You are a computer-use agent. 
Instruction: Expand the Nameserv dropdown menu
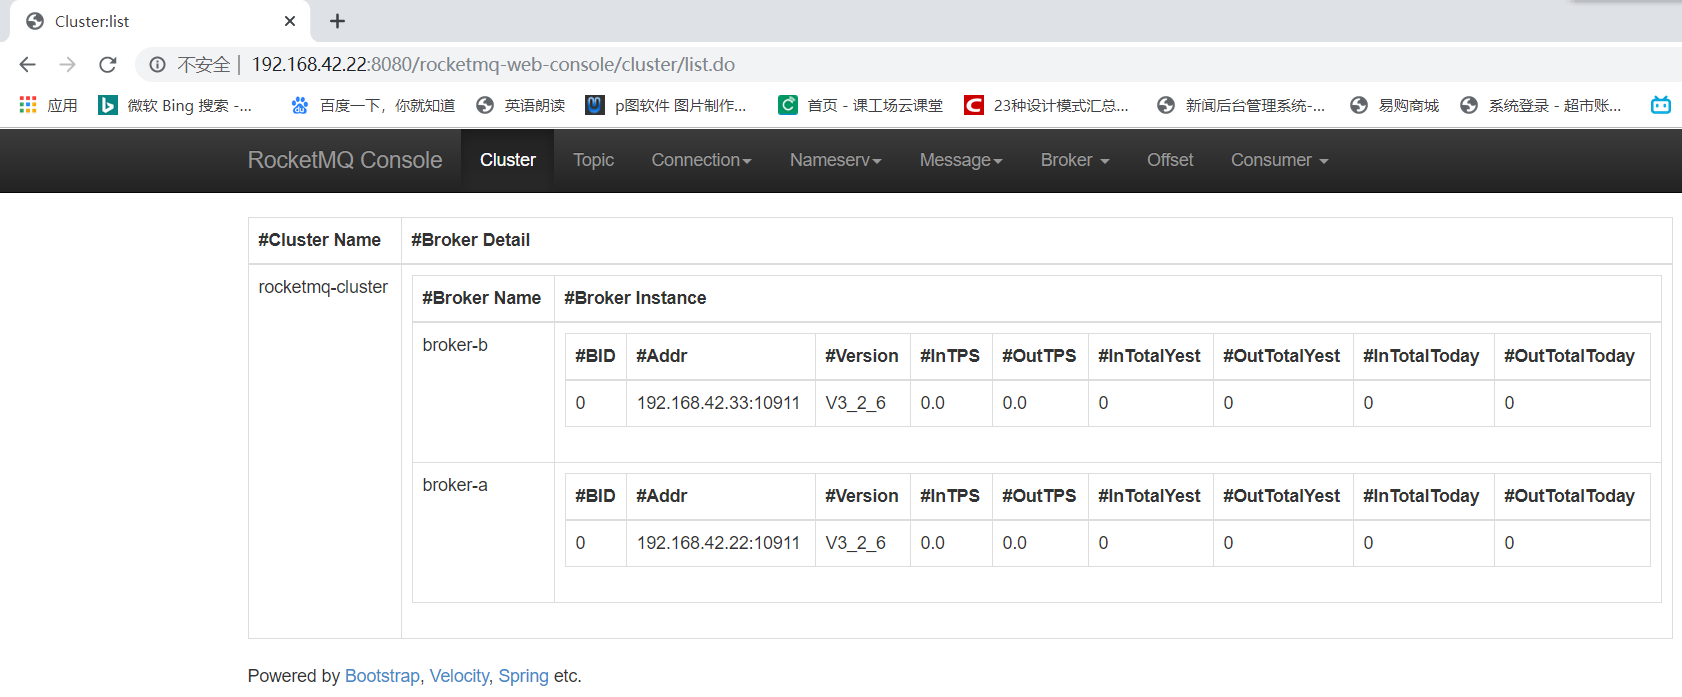[835, 160]
